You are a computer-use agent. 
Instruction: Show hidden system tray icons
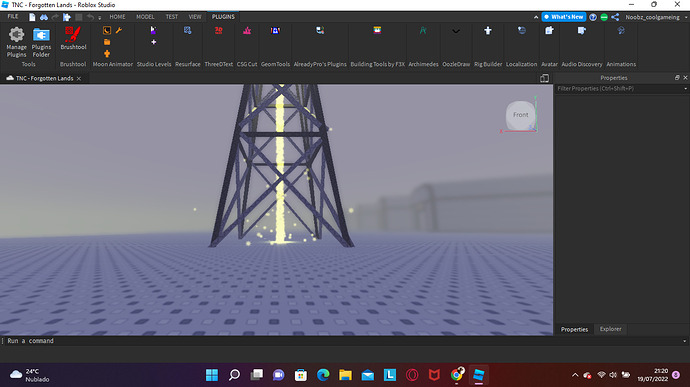pos(575,375)
